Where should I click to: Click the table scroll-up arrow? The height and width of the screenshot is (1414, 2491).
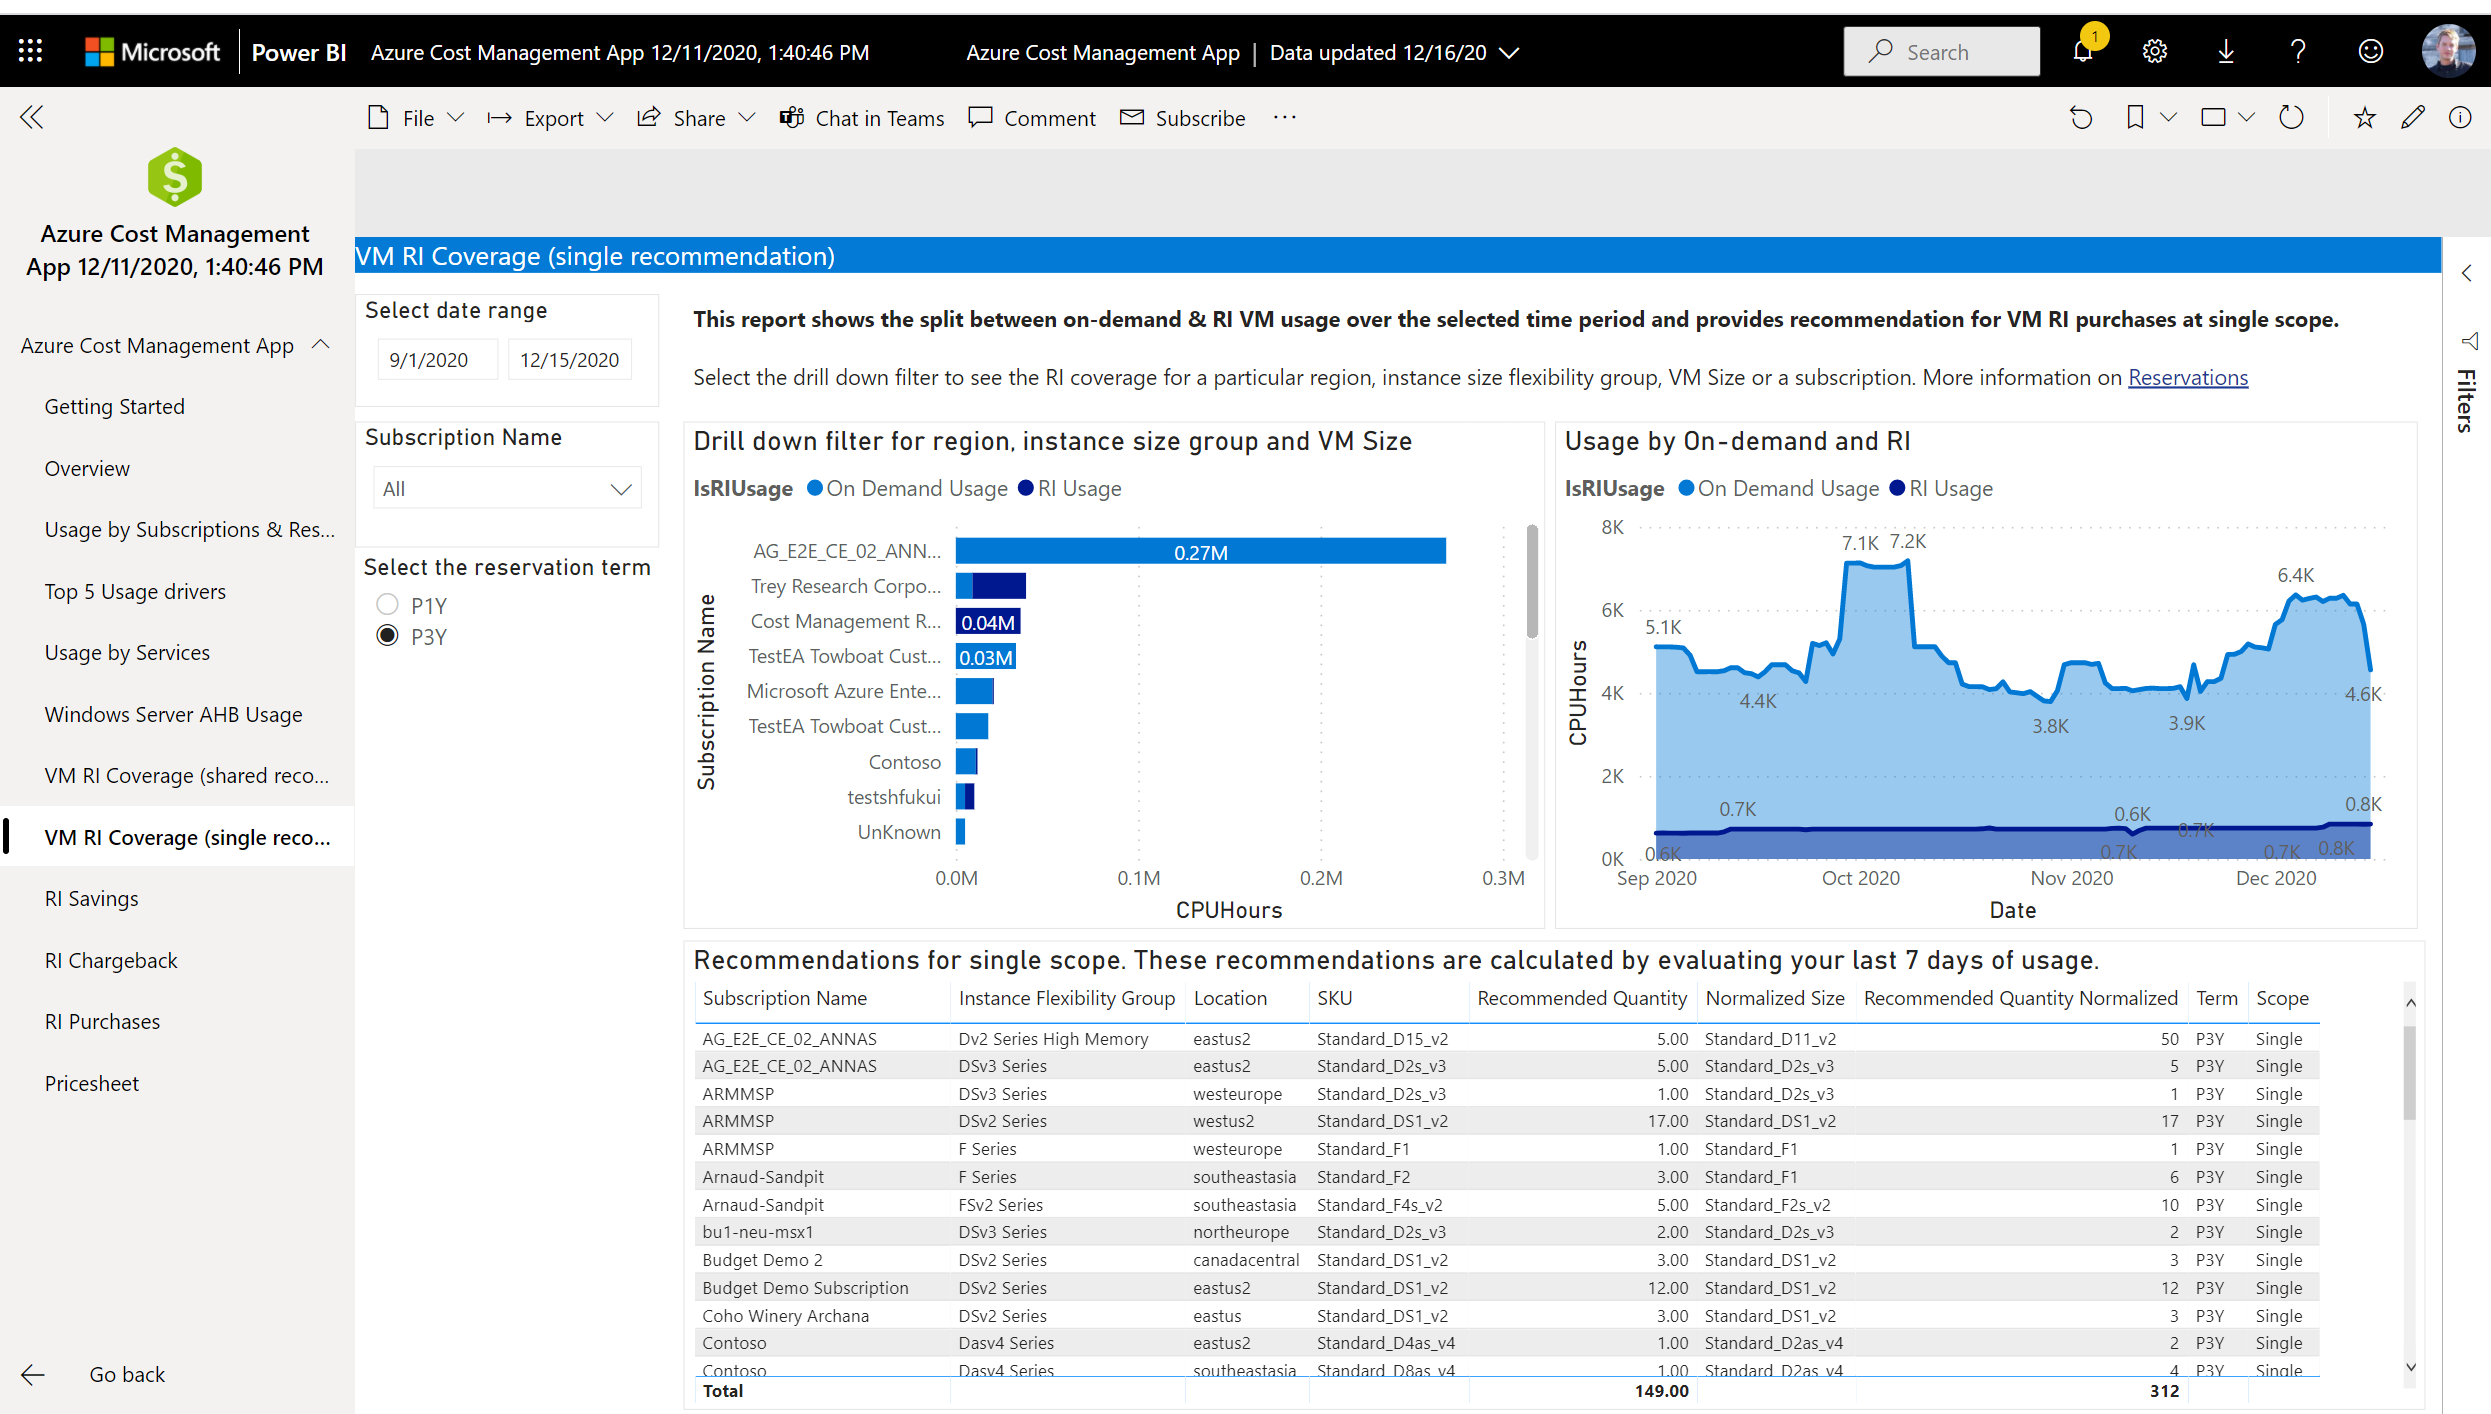click(x=2410, y=1002)
